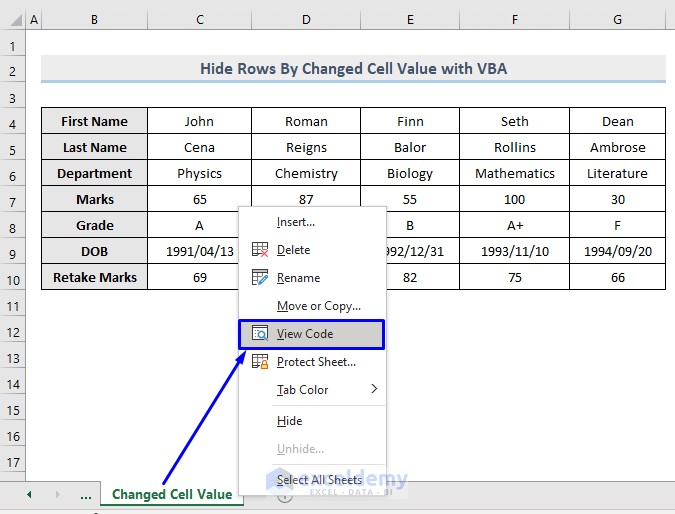Click Select All Sheets menu entry
The width and height of the screenshot is (675, 514).
pyautogui.click(x=319, y=480)
